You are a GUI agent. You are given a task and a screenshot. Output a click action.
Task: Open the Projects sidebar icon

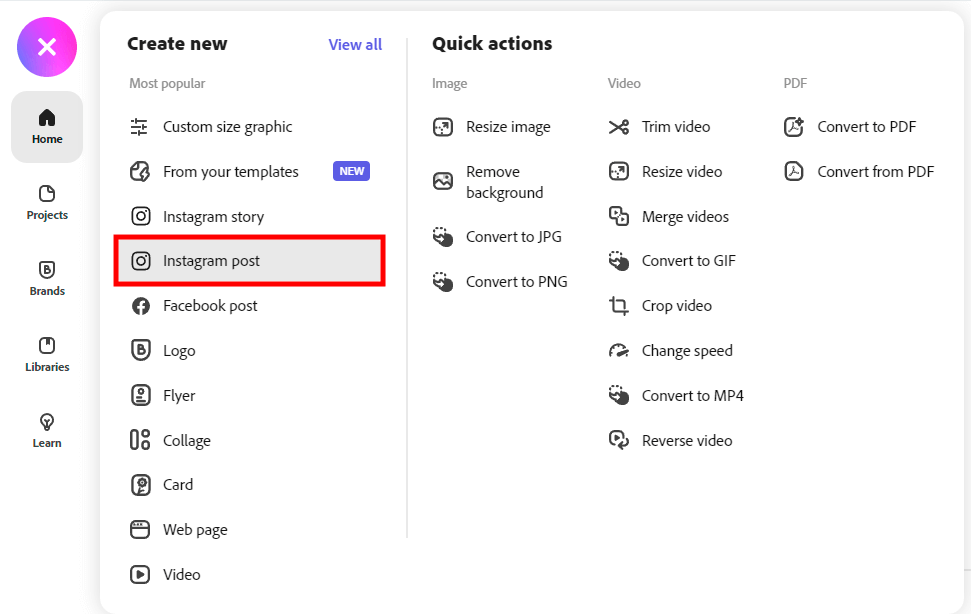[x=47, y=202]
